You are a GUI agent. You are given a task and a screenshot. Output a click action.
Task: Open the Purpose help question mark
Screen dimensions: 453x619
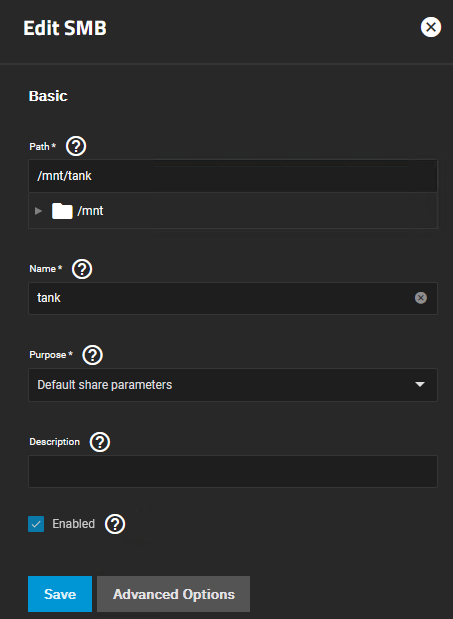pos(92,355)
